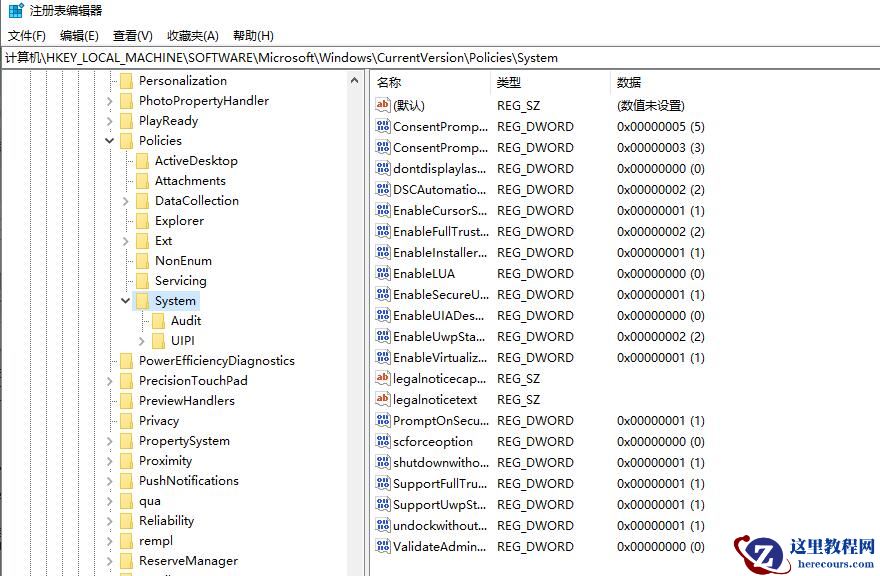Collapse the Policies key
The height and width of the screenshot is (576, 880).
(x=109, y=140)
